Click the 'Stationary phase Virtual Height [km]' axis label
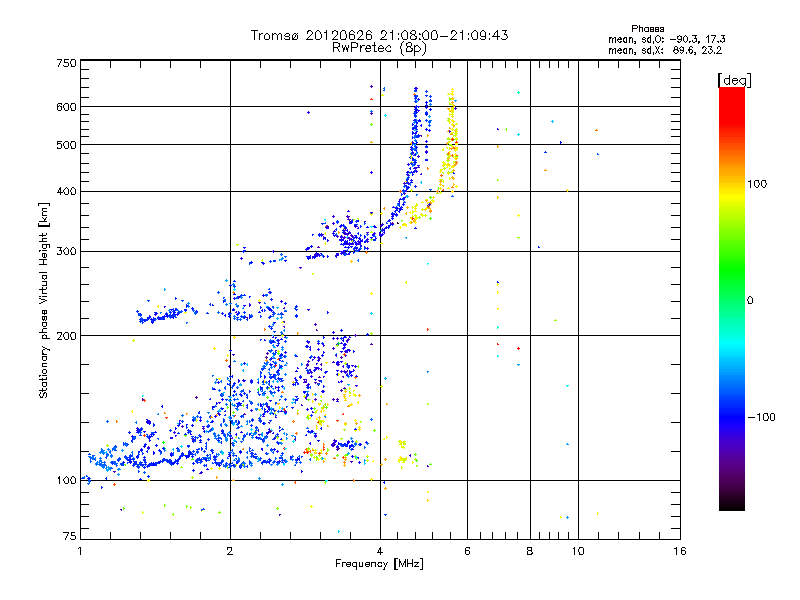This screenshot has height=600, width=800. 44,301
